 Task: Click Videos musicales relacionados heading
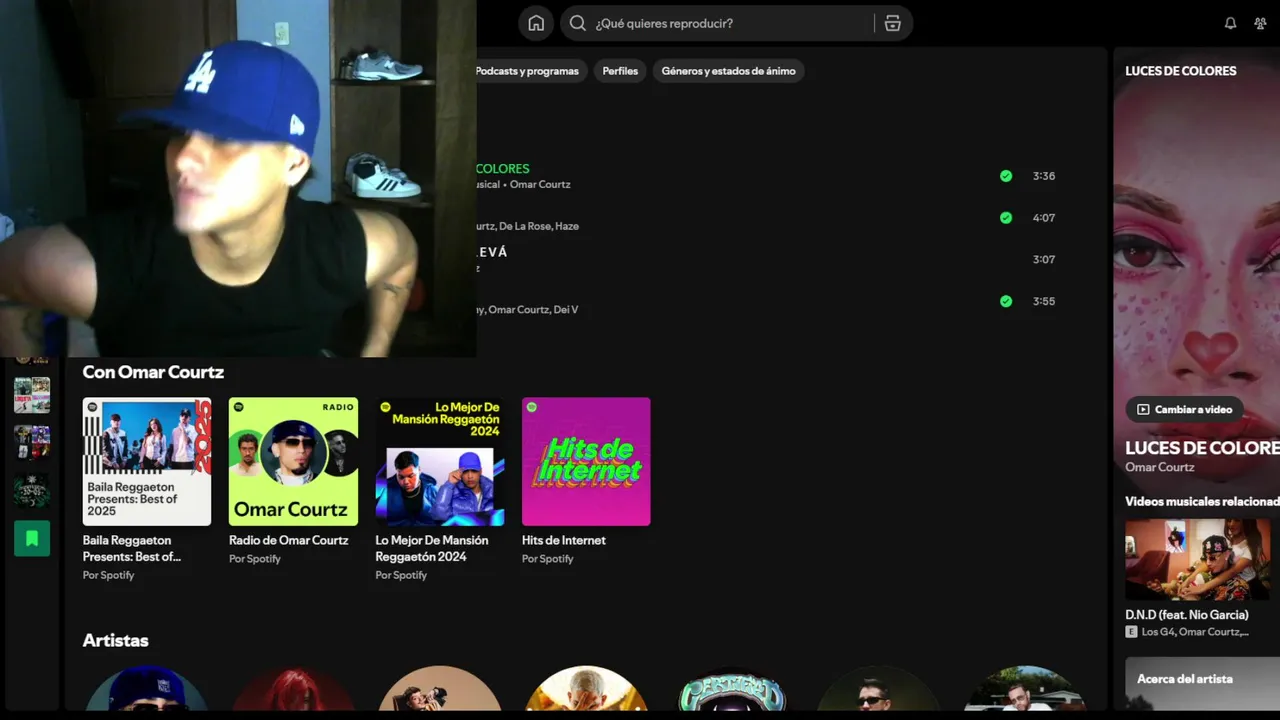point(1202,502)
